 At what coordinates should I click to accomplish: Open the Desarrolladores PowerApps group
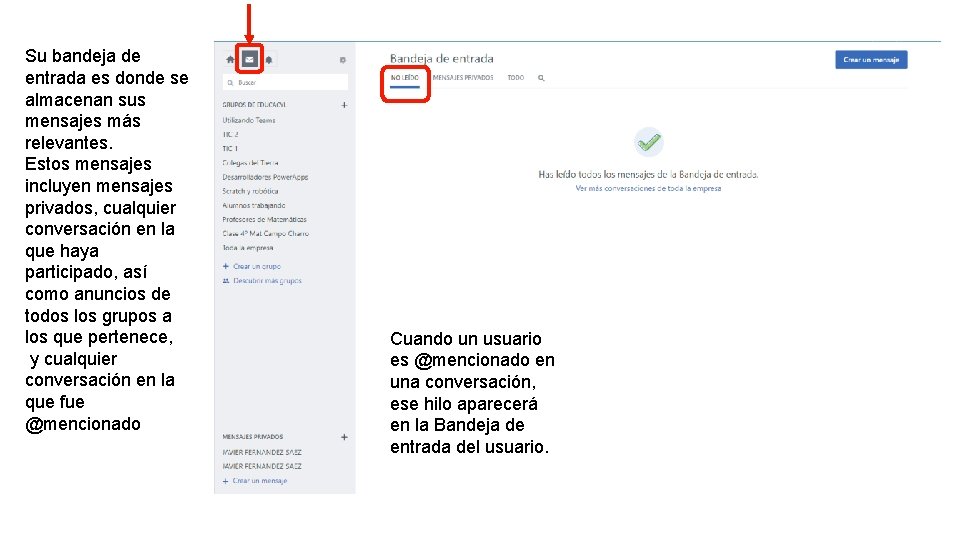[x=265, y=177]
